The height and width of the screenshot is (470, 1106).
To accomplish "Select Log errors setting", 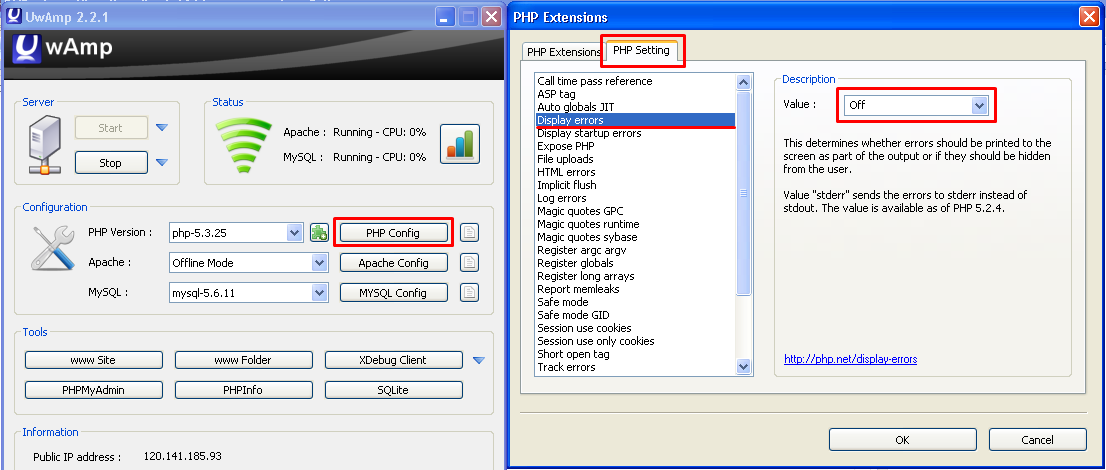I will point(635,198).
